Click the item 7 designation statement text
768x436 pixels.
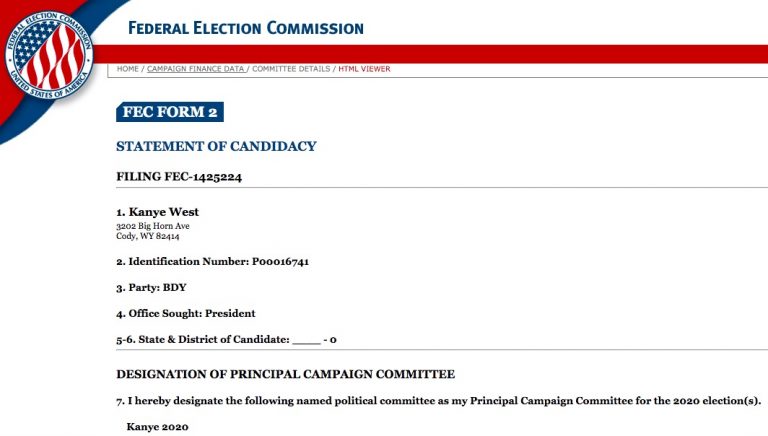(439, 401)
